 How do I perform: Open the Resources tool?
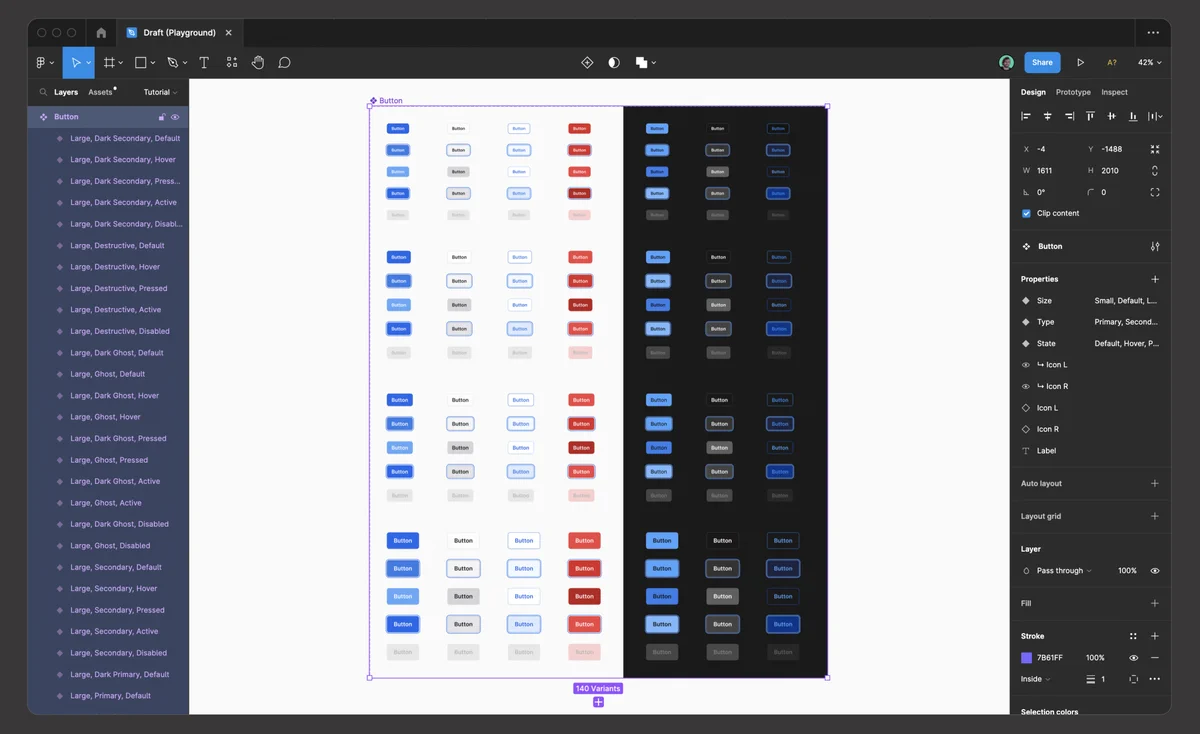232,62
